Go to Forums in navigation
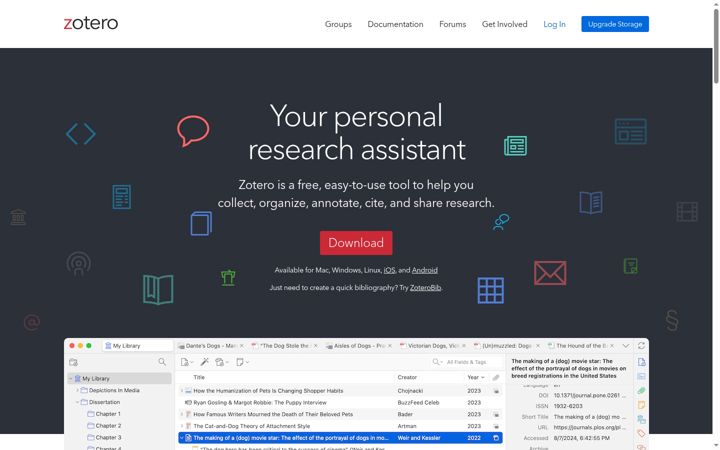The height and width of the screenshot is (450, 720). pyautogui.click(x=452, y=24)
